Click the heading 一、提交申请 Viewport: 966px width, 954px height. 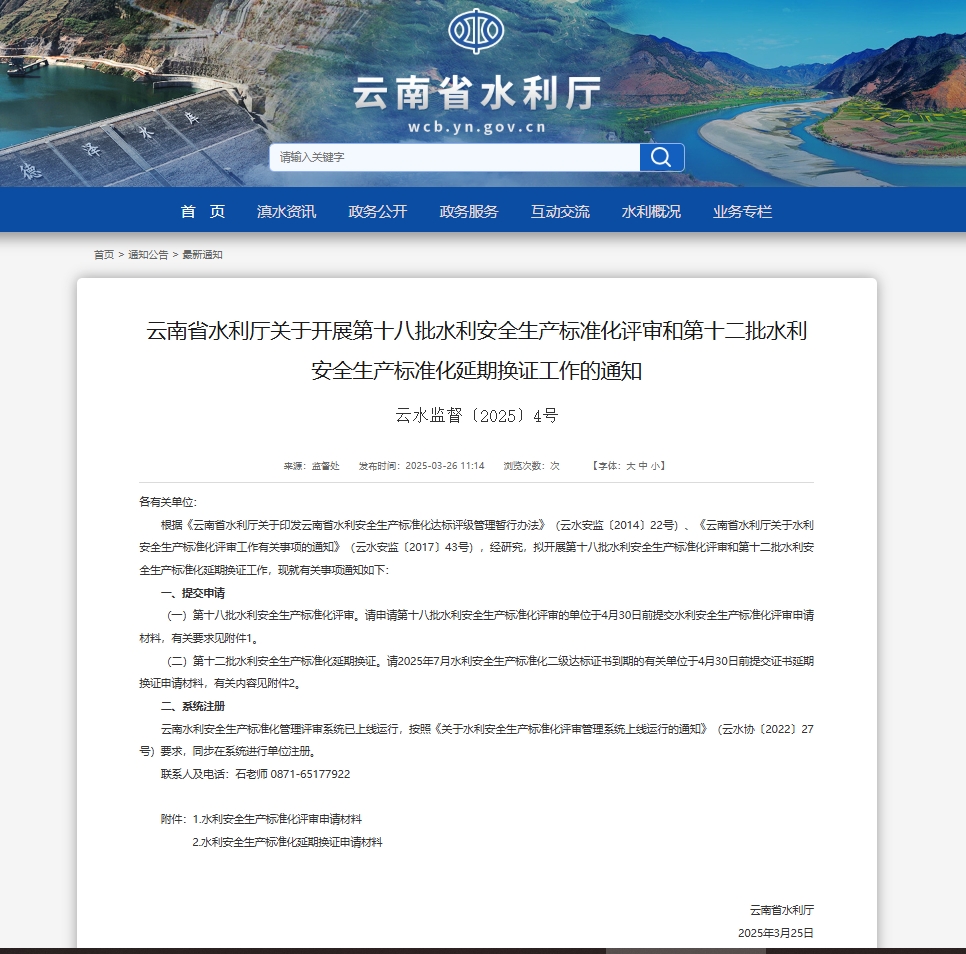[x=193, y=593]
